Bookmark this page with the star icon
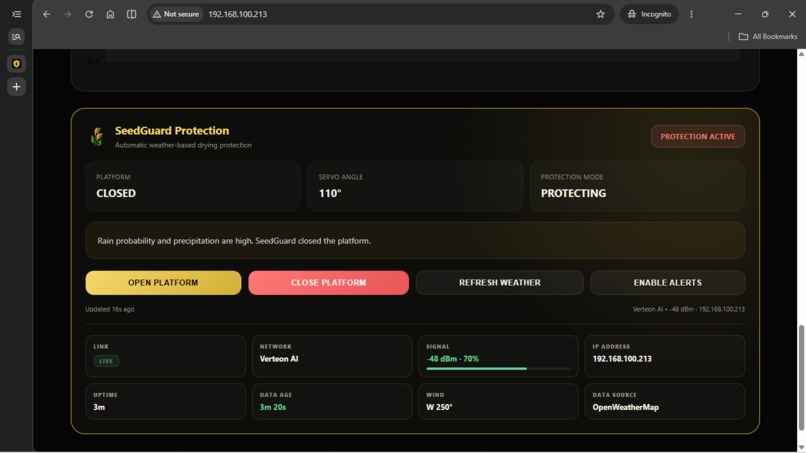This screenshot has width=806, height=453. coord(600,14)
